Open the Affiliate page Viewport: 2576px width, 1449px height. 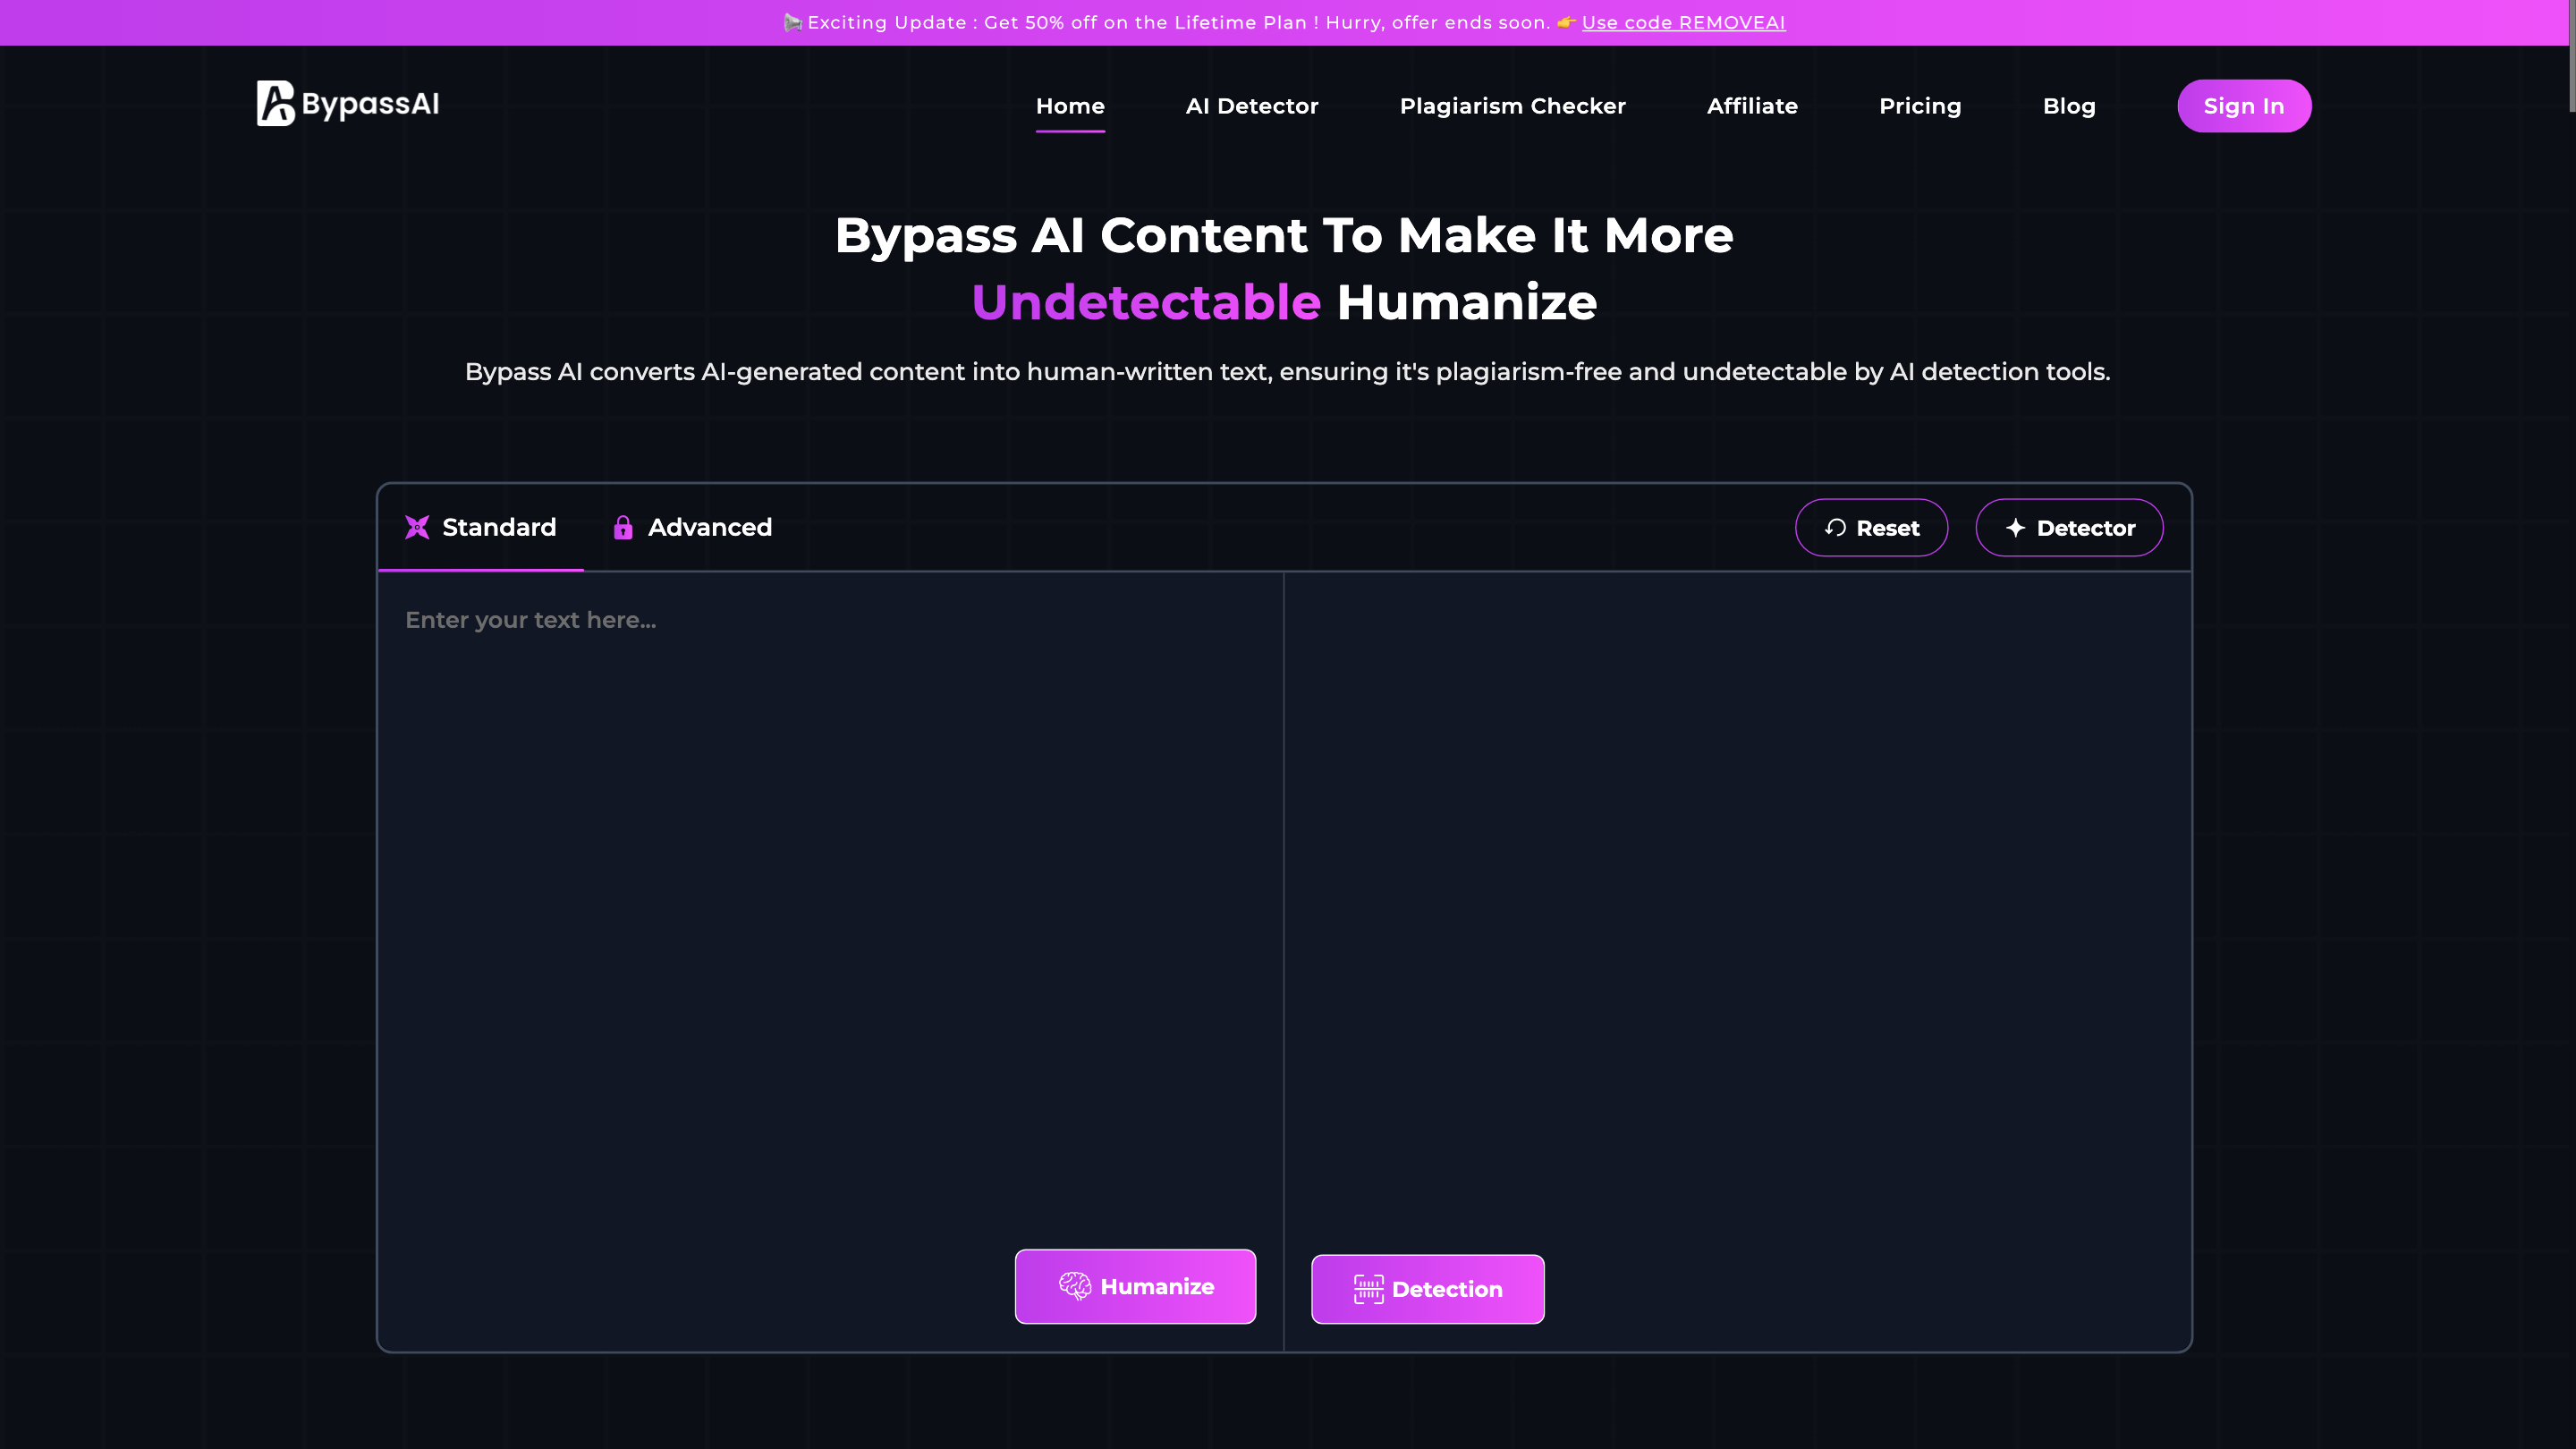coord(1752,106)
